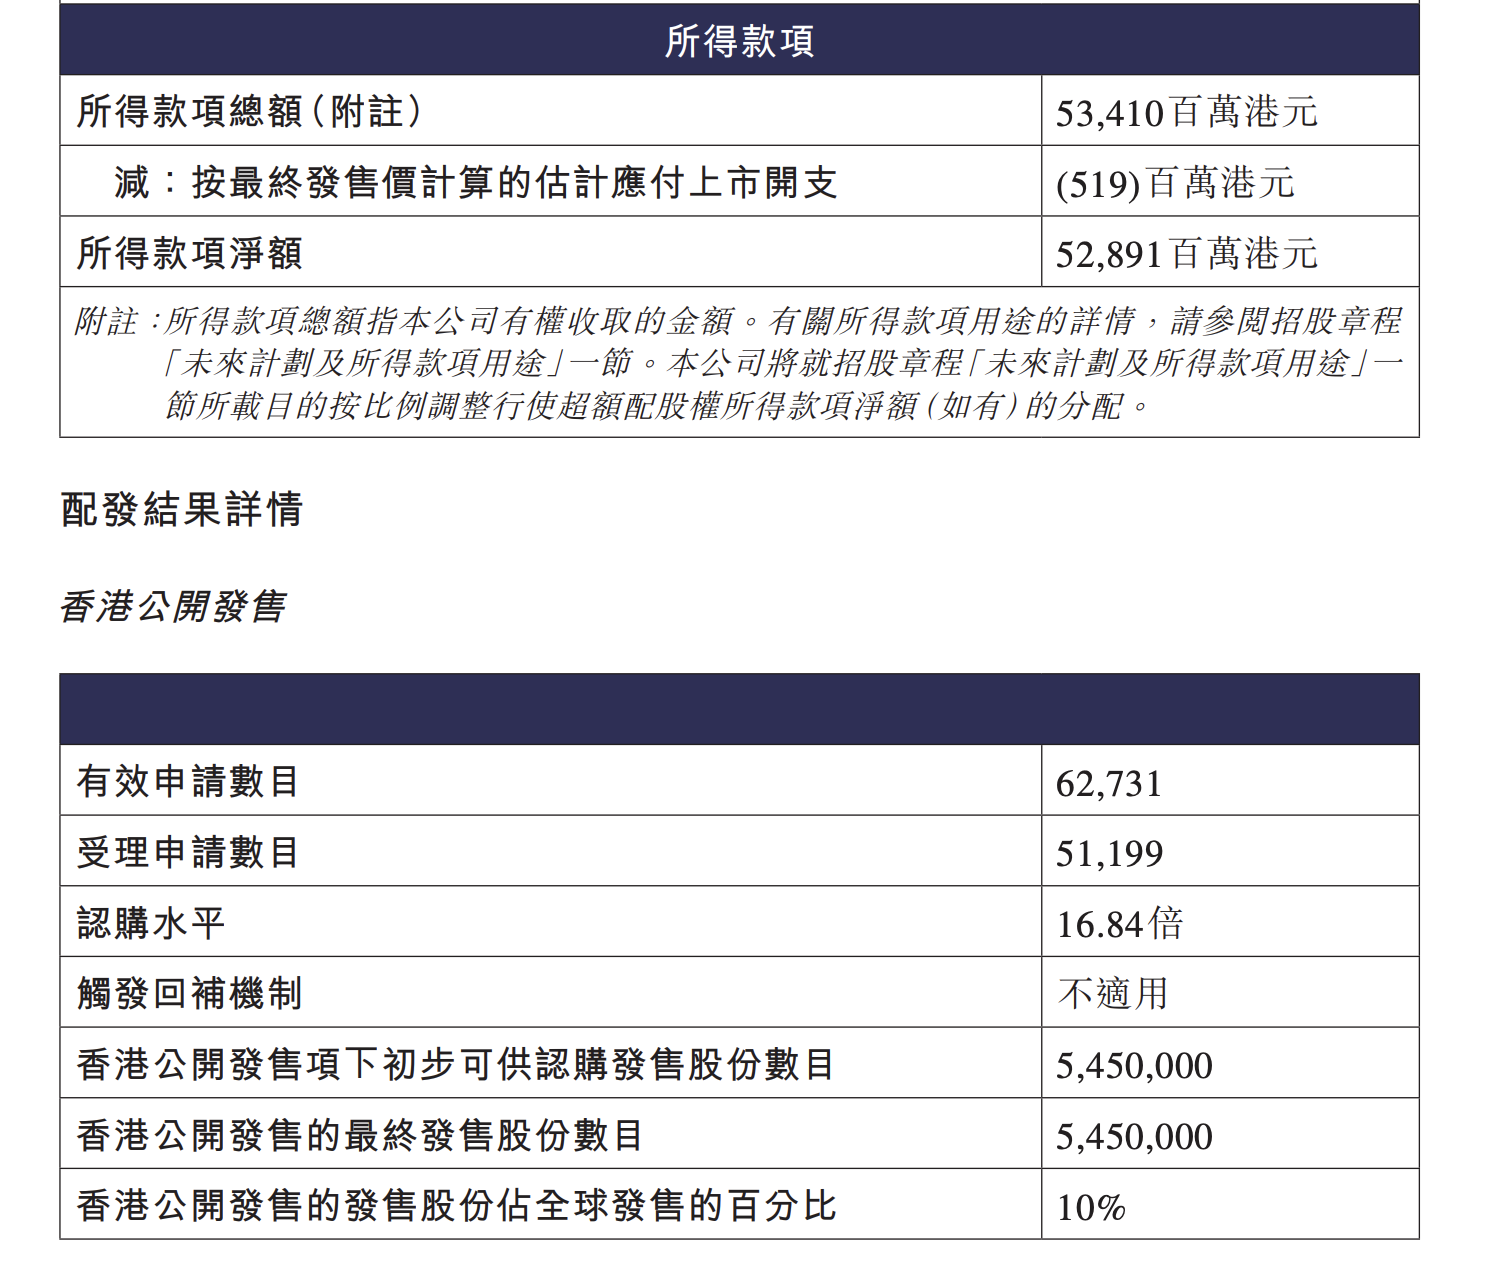Click the 53,410百萬港元 value cell
1486x1262 pixels.
coord(1187,112)
